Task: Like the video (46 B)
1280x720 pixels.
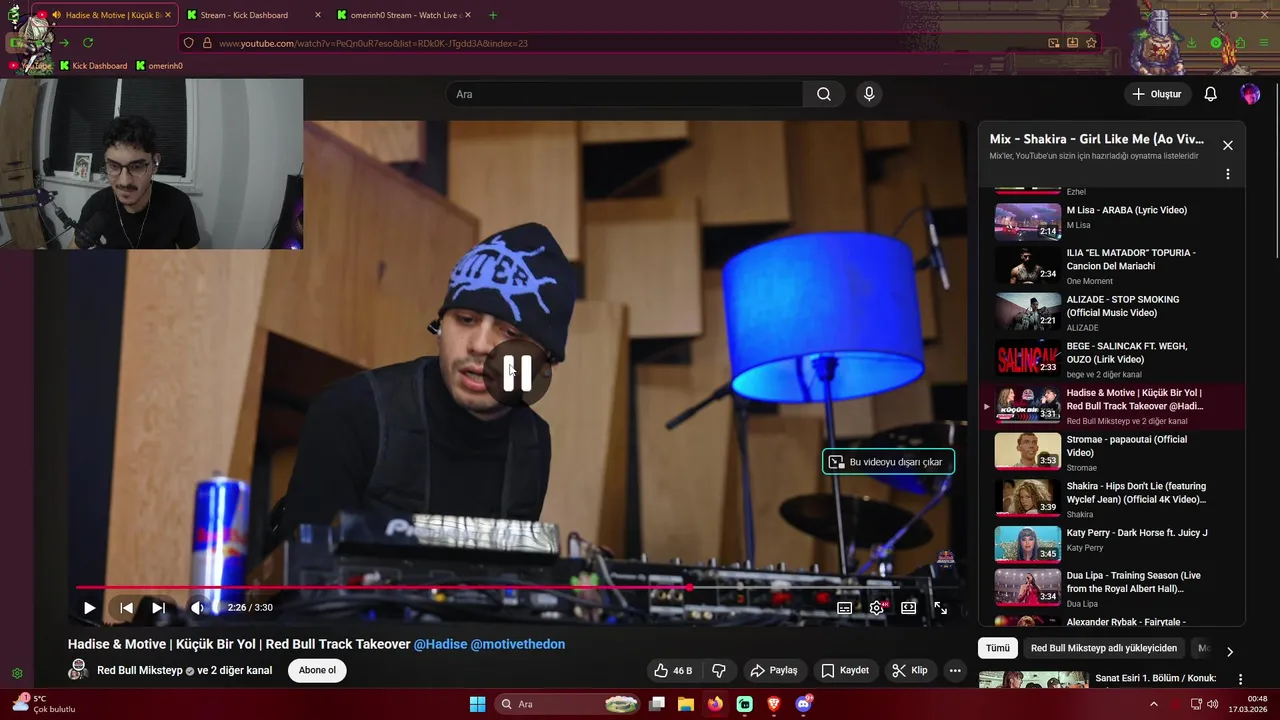Action: (x=673, y=670)
